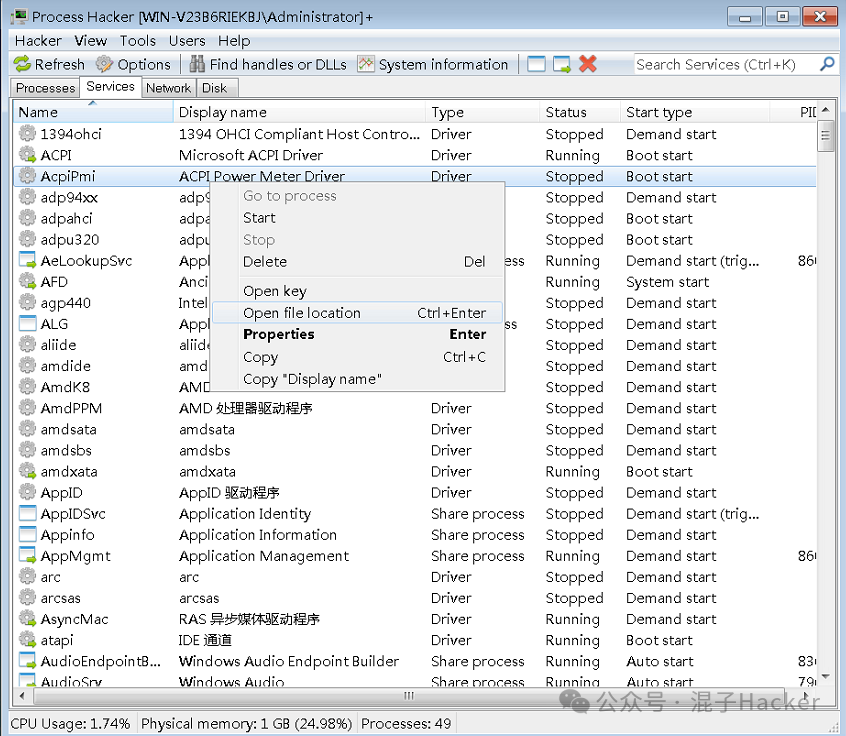Open System information chart icon
This screenshot has width=846, height=736.
[366, 64]
